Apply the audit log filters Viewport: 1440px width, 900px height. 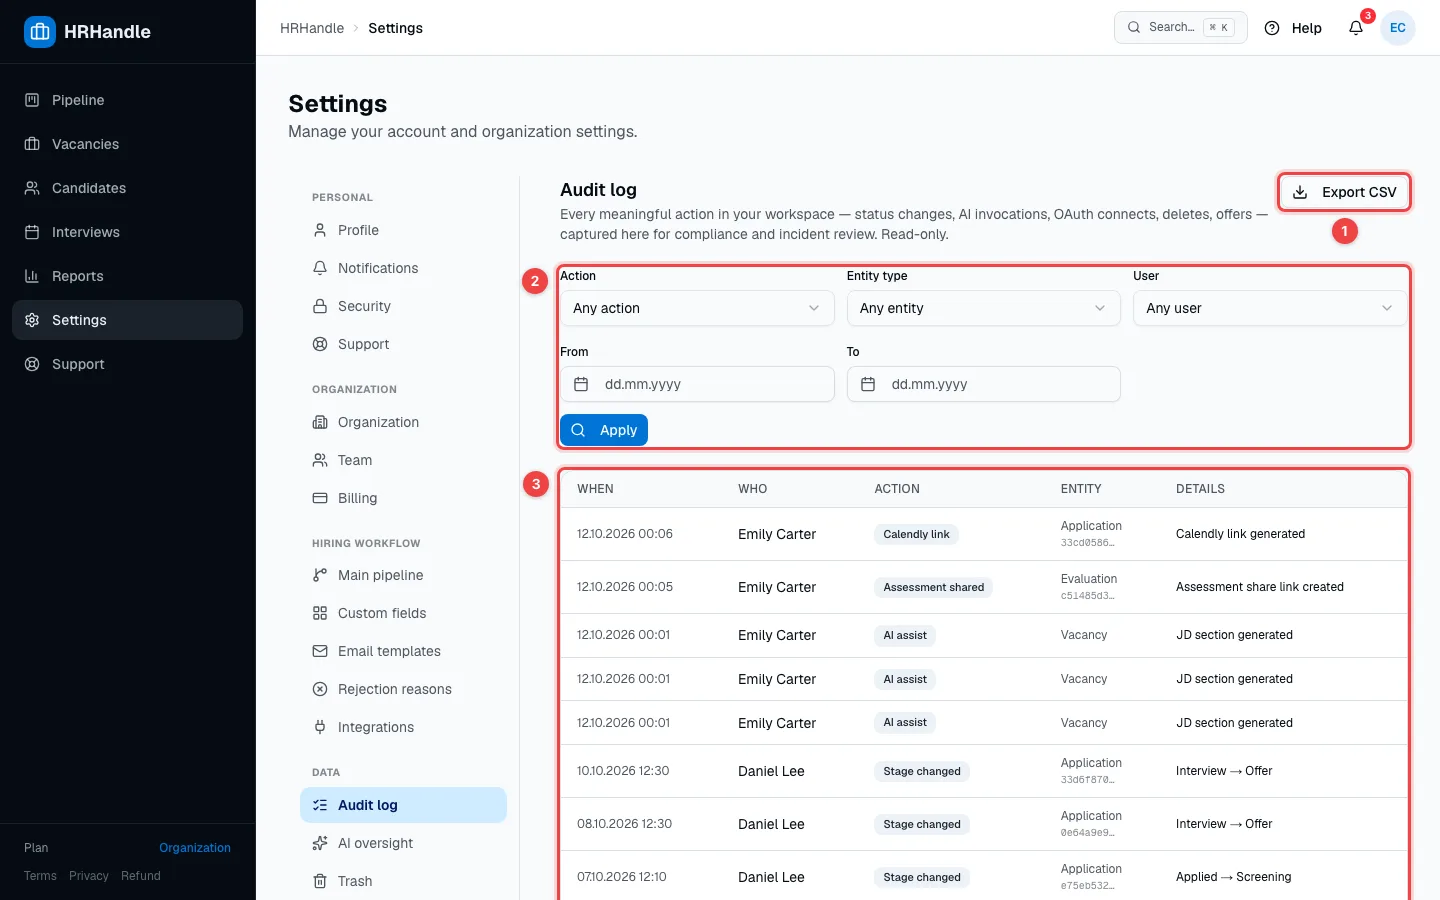tap(604, 430)
